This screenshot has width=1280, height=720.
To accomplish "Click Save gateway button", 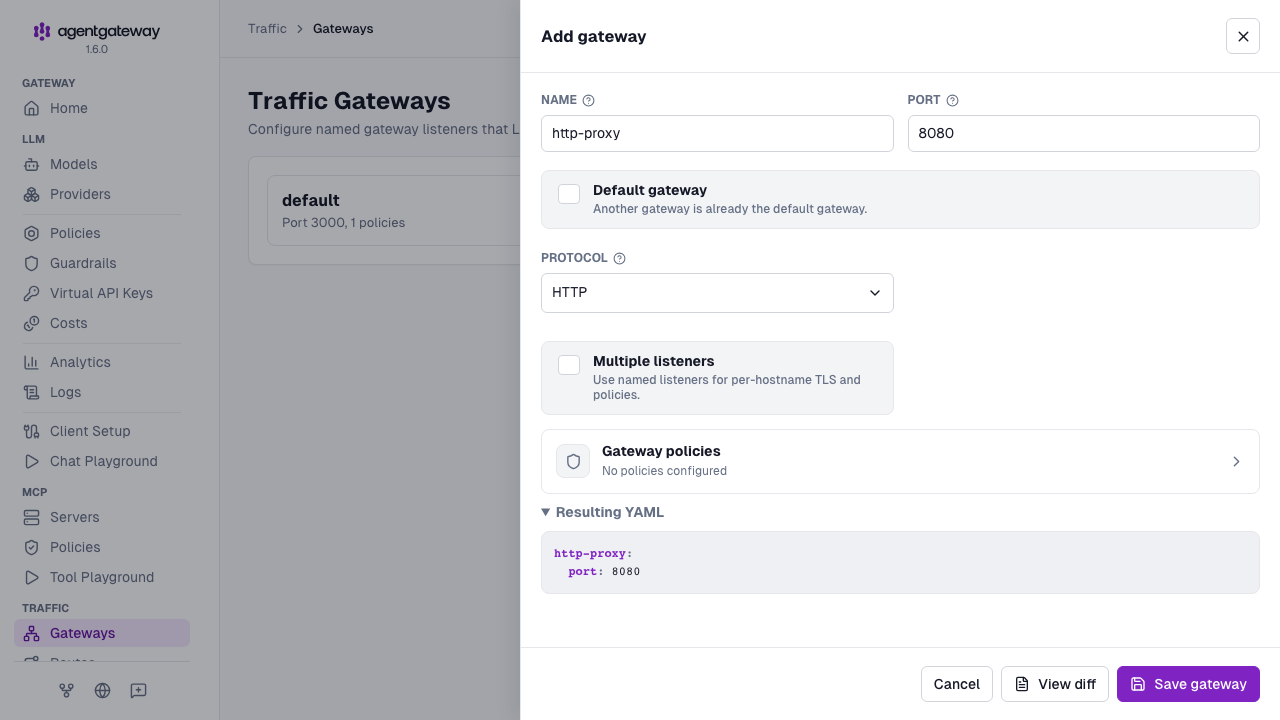I will [x=1188, y=684].
